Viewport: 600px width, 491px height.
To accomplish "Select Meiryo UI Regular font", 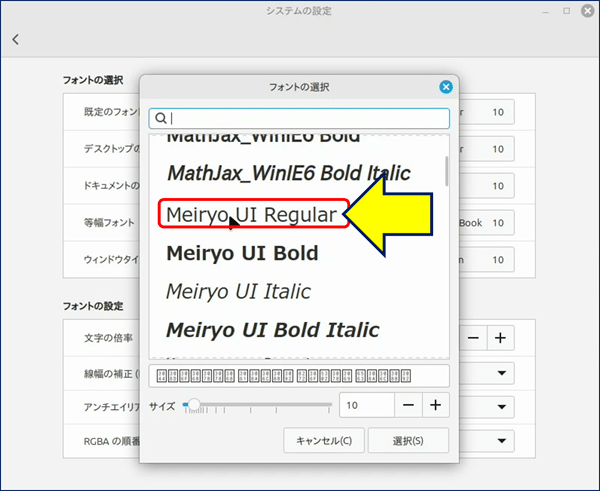I will click(x=252, y=214).
